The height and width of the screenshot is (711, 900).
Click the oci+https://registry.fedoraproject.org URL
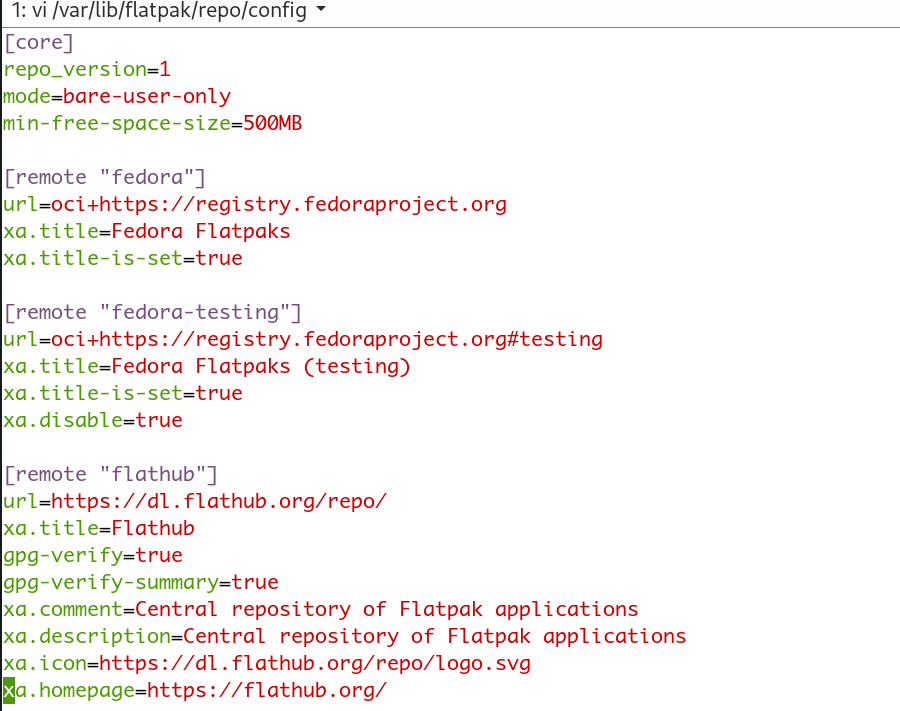[279, 204]
